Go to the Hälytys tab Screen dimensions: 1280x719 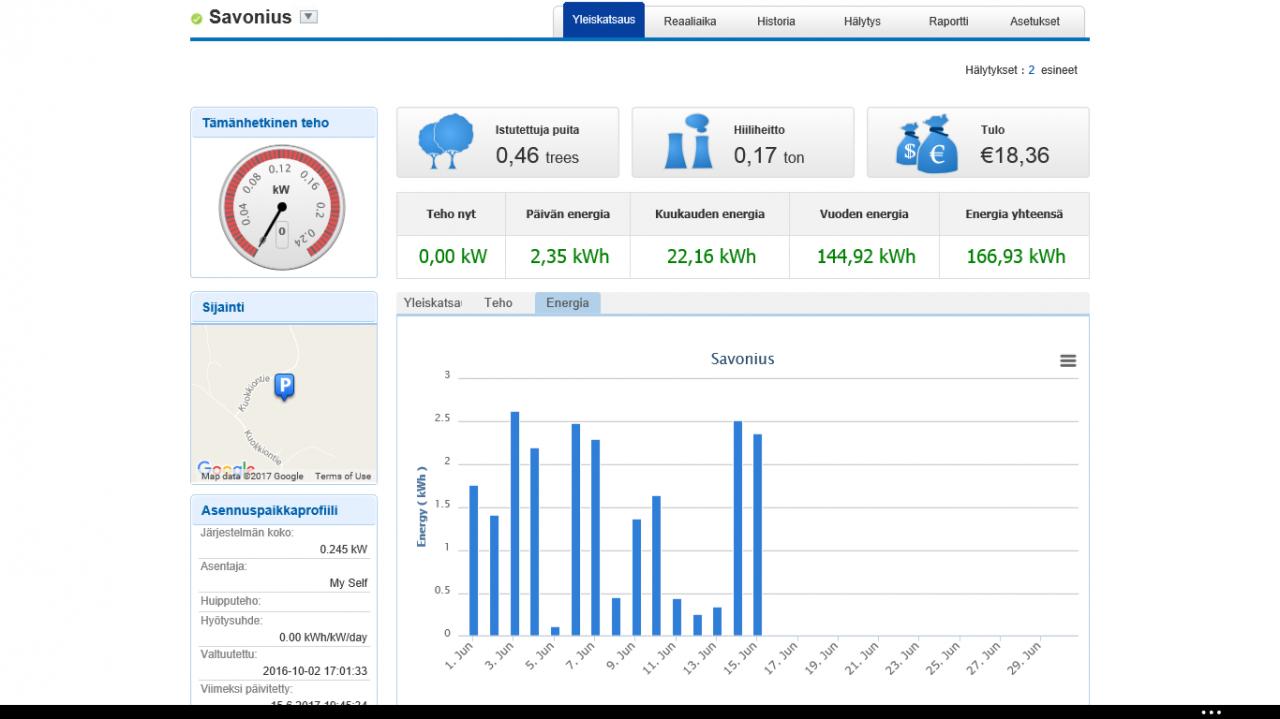click(862, 21)
